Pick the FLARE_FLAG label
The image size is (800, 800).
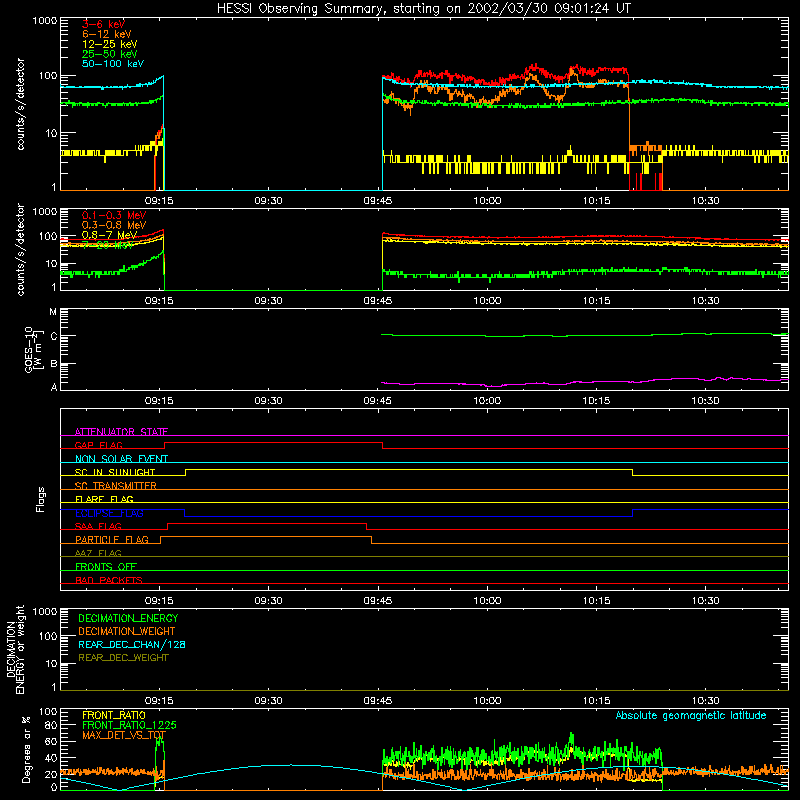[104, 499]
